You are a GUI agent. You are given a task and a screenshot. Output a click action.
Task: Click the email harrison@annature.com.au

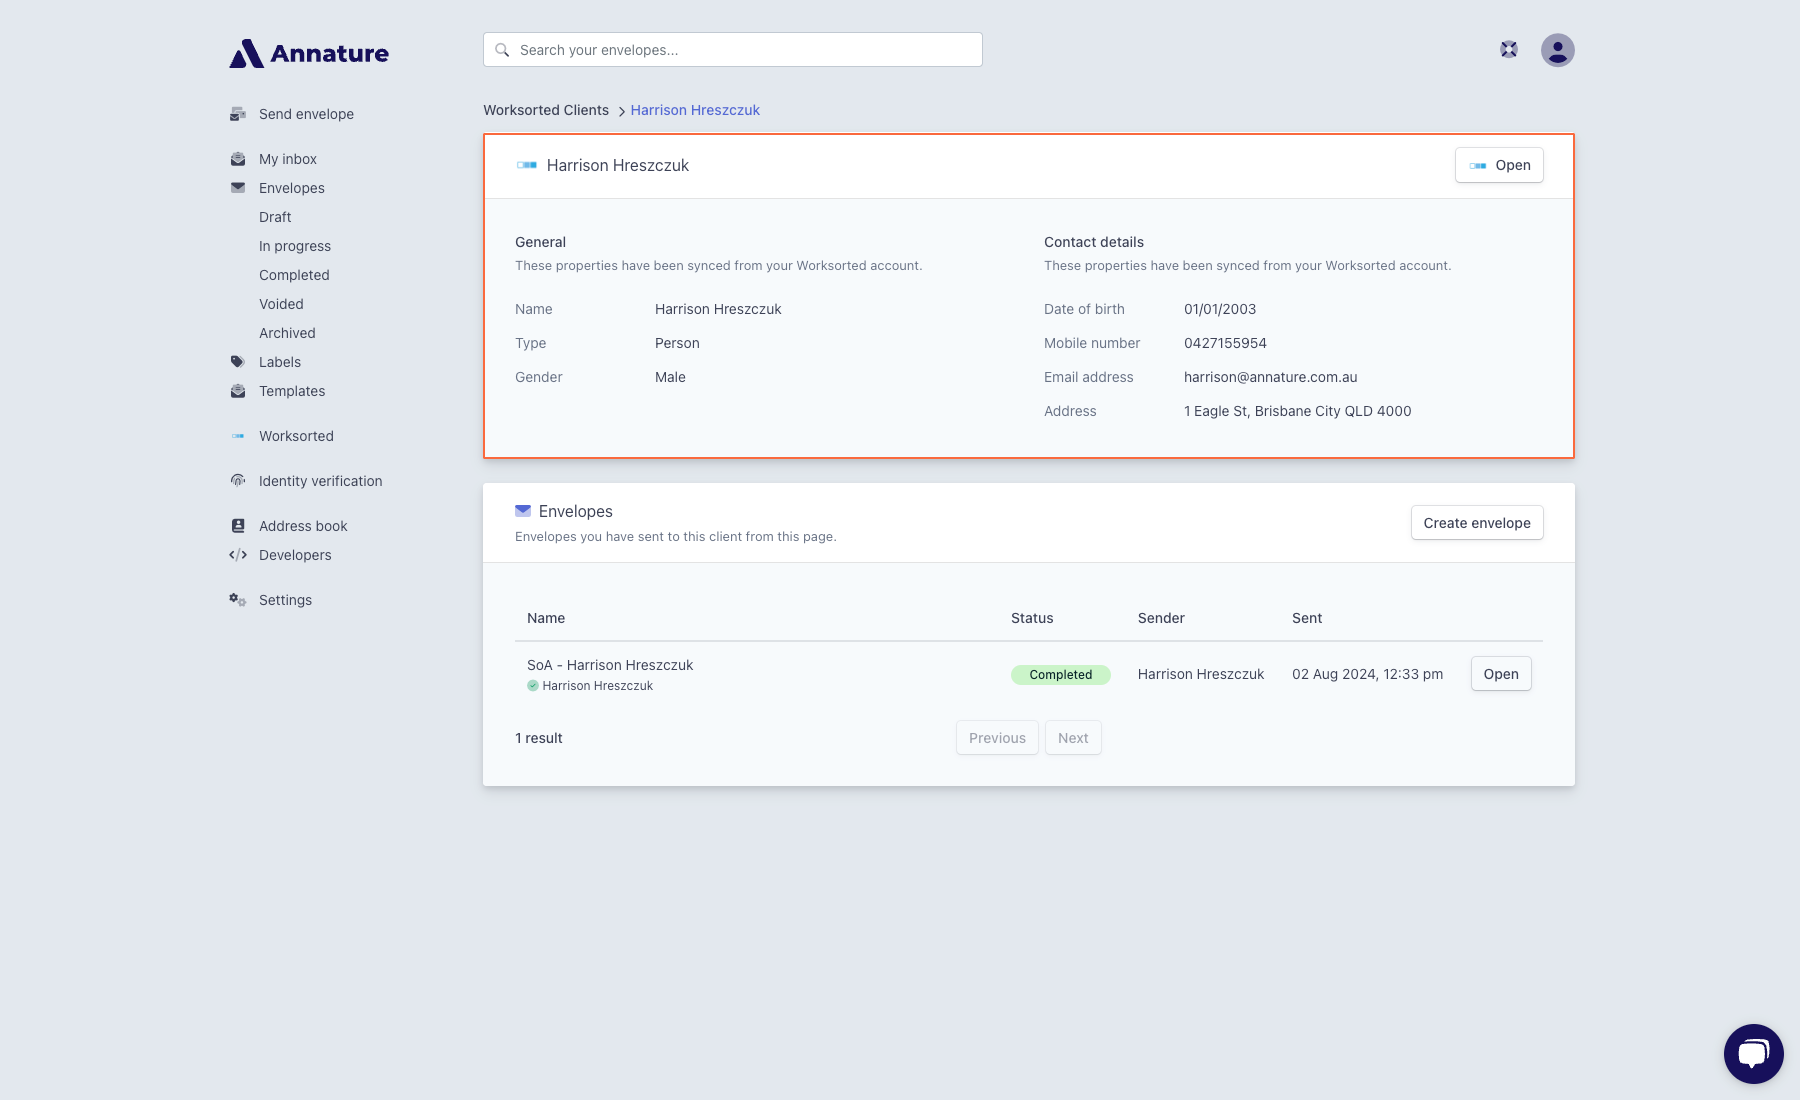[1270, 377]
